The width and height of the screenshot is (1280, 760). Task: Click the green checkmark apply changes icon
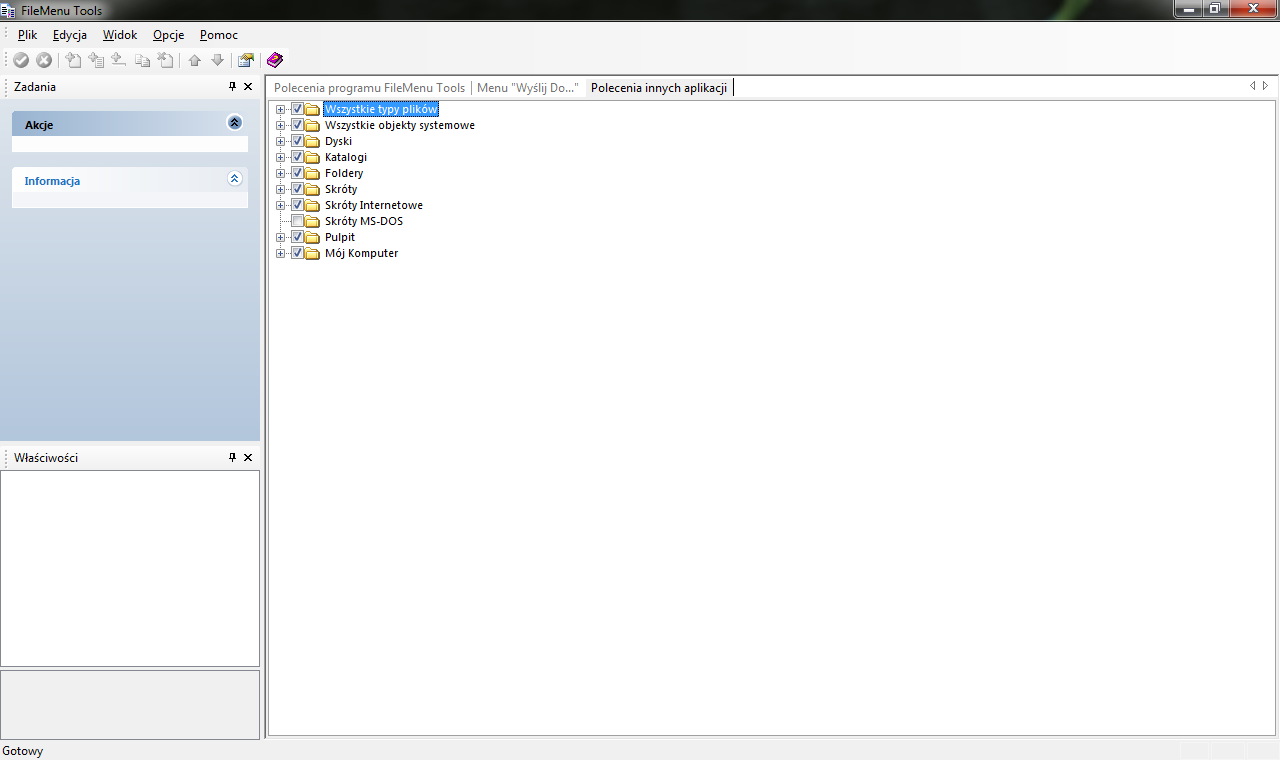[21, 60]
